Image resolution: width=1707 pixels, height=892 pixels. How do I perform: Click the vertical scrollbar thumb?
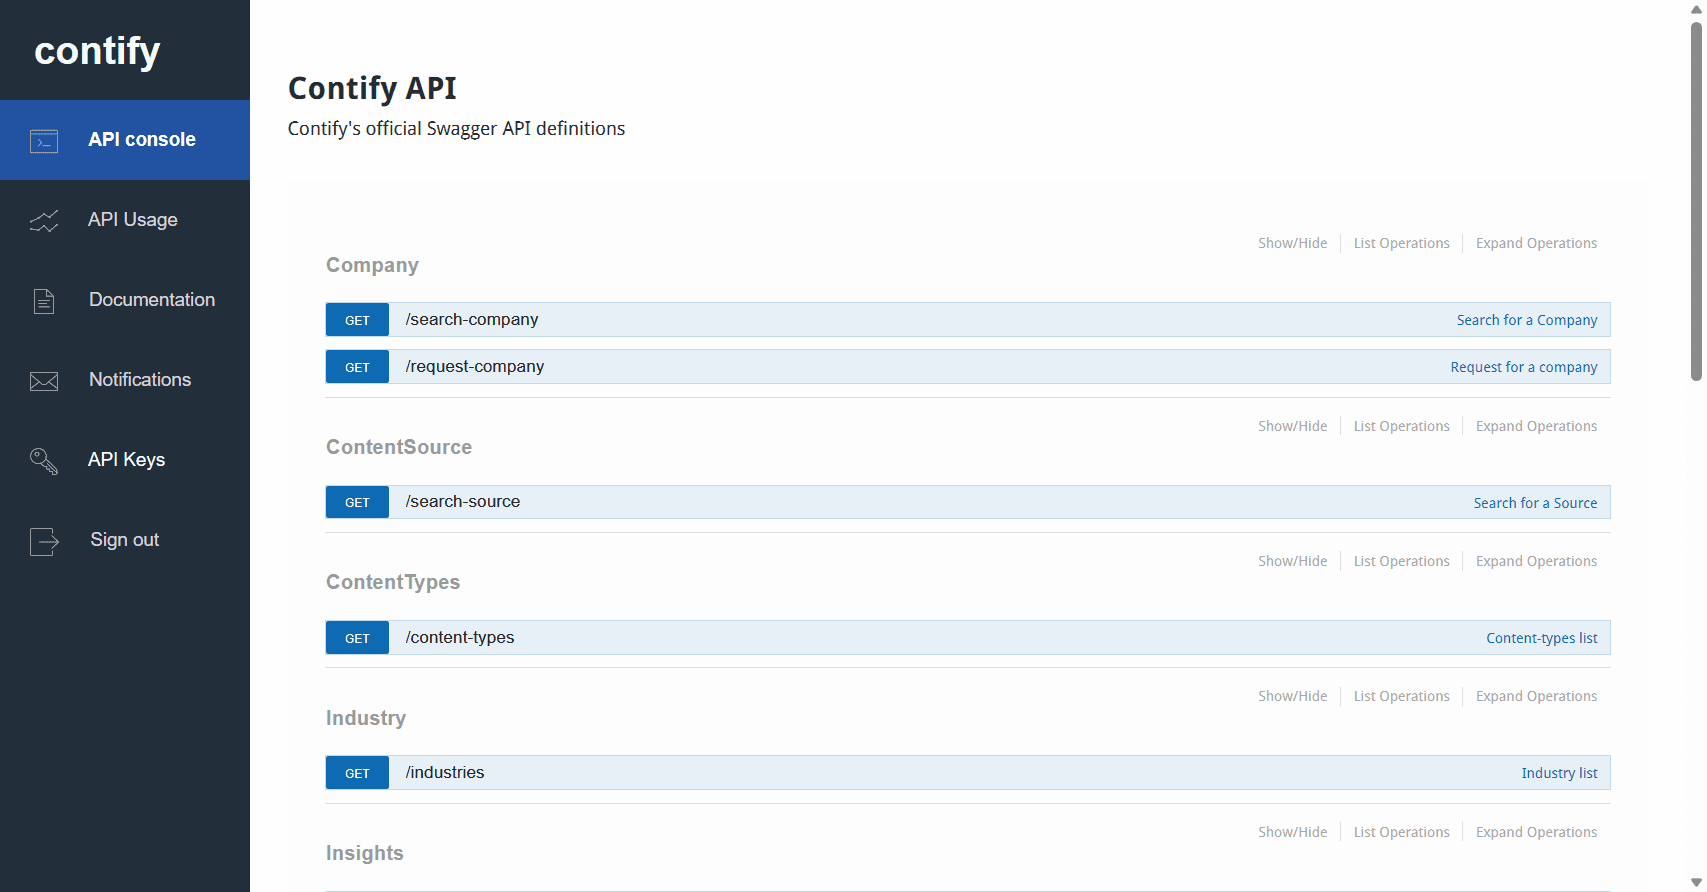pos(1696,200)
